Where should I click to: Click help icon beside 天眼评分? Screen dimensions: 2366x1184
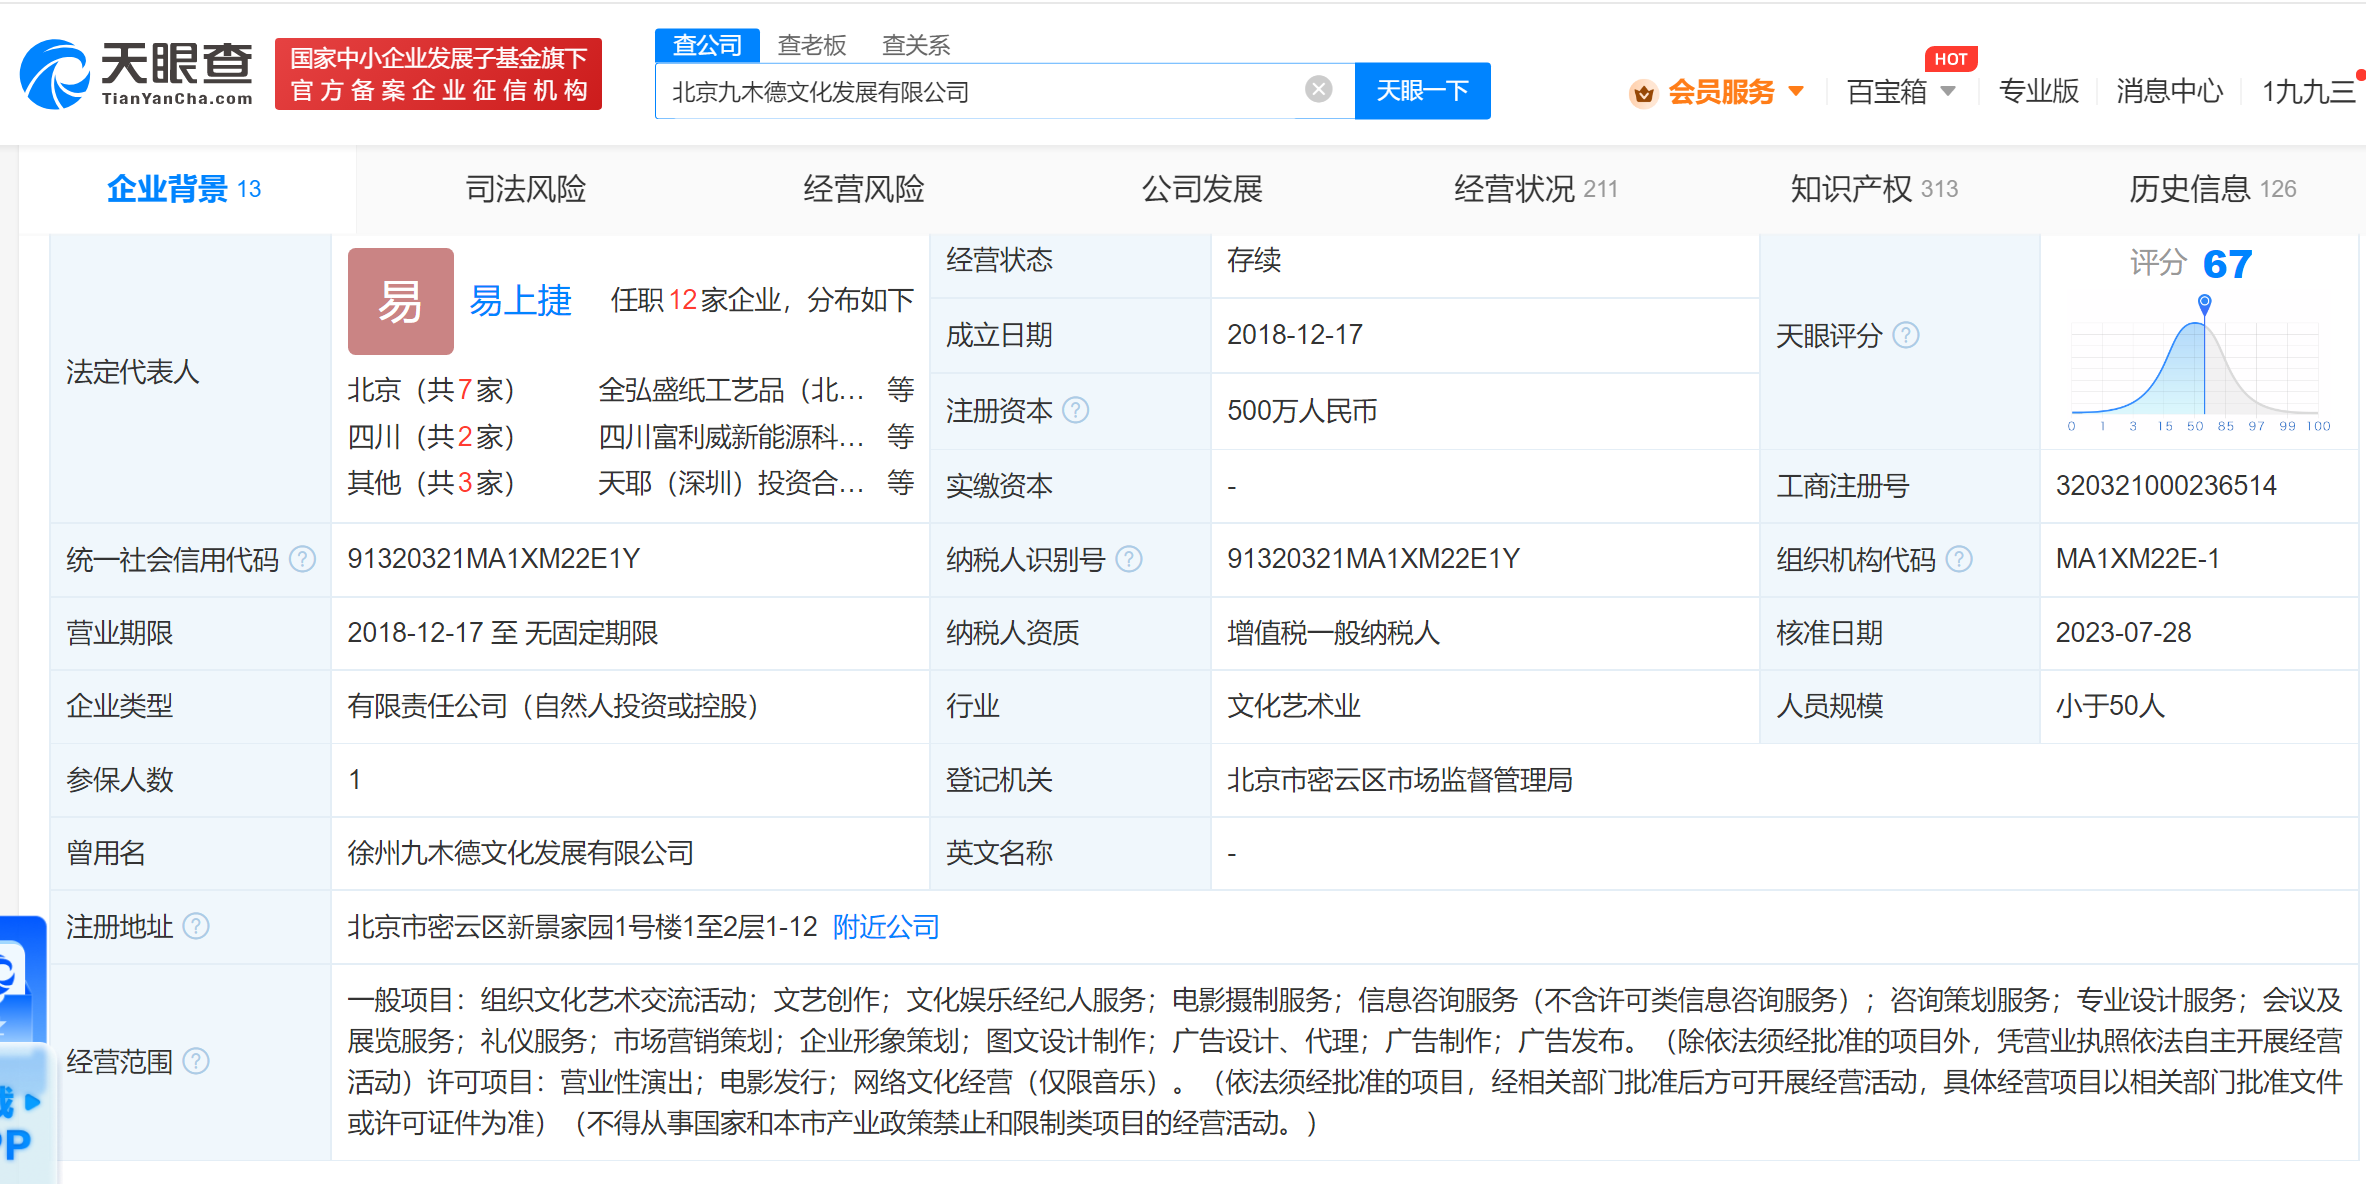point(1906,335)
